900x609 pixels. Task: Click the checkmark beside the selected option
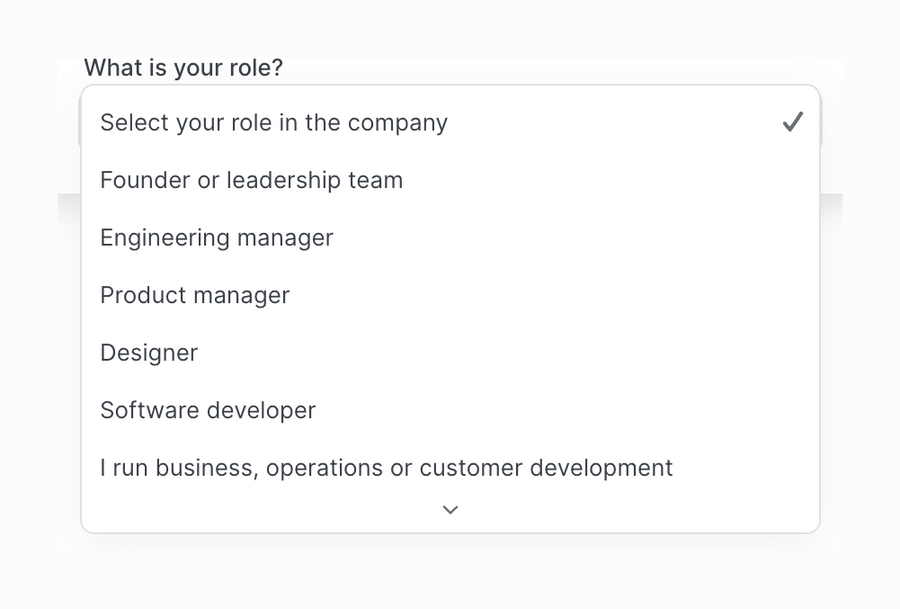[x=792, y=122]
